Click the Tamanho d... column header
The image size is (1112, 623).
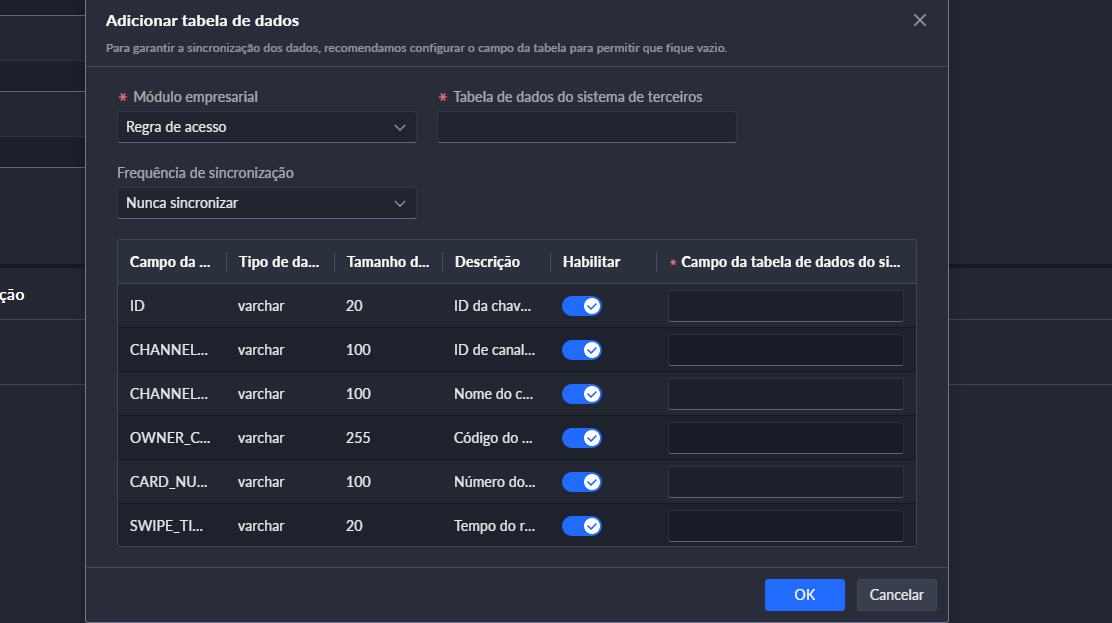pos(388,262)
